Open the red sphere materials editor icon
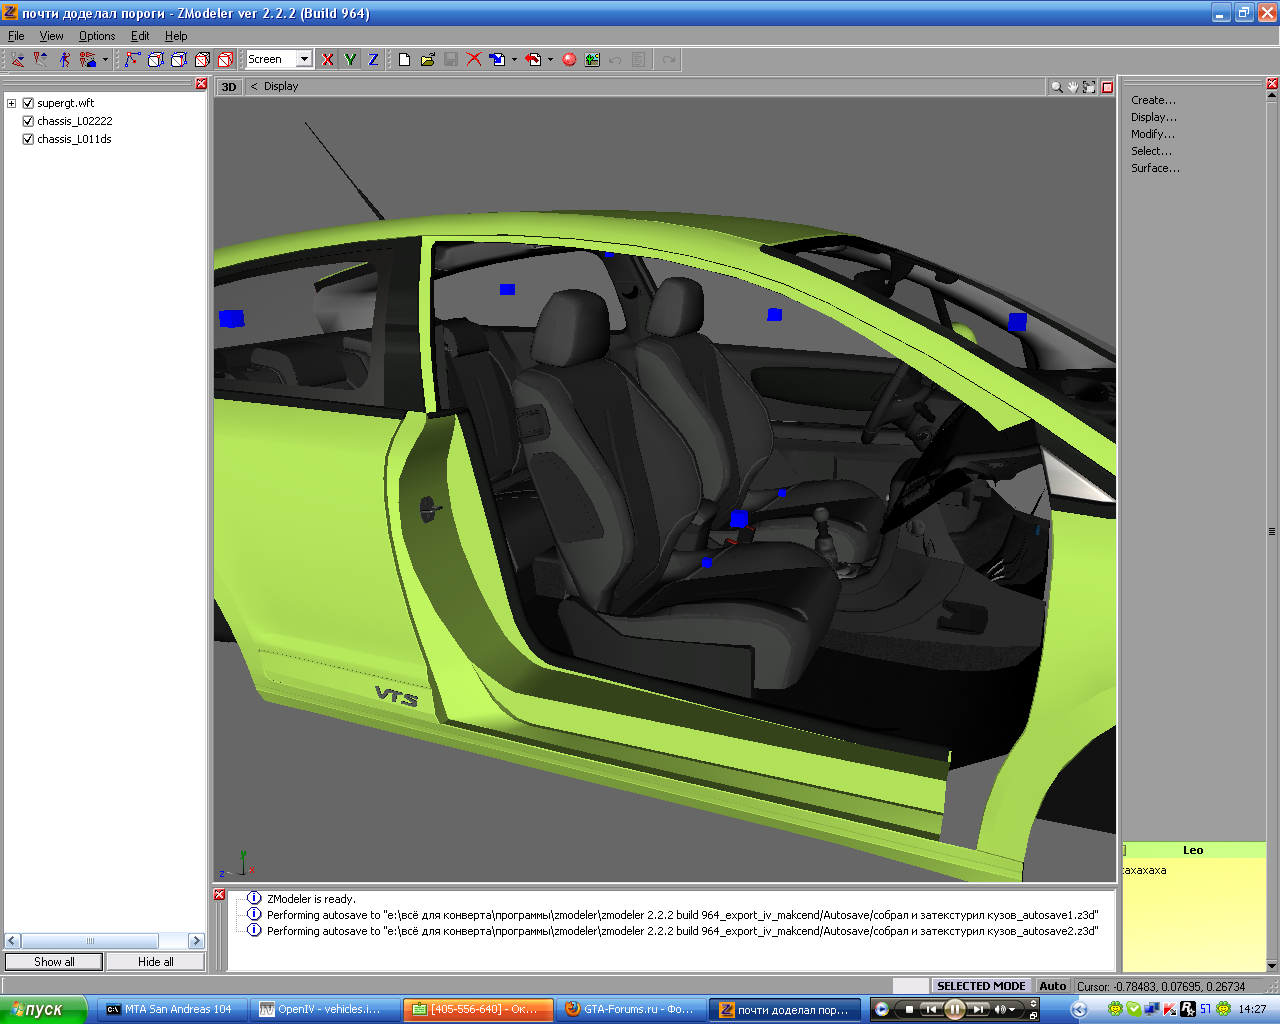Viewport: 1280px width, 1024px height. coord(569,60)
